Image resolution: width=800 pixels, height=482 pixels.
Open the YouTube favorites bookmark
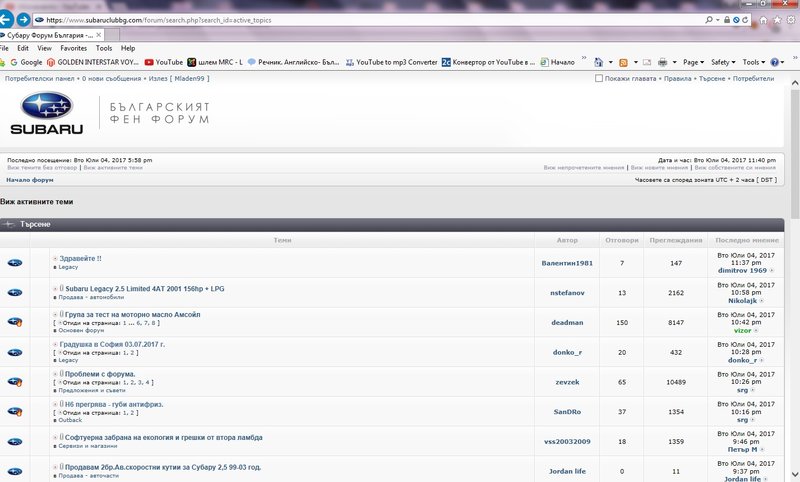click(164, 62)
